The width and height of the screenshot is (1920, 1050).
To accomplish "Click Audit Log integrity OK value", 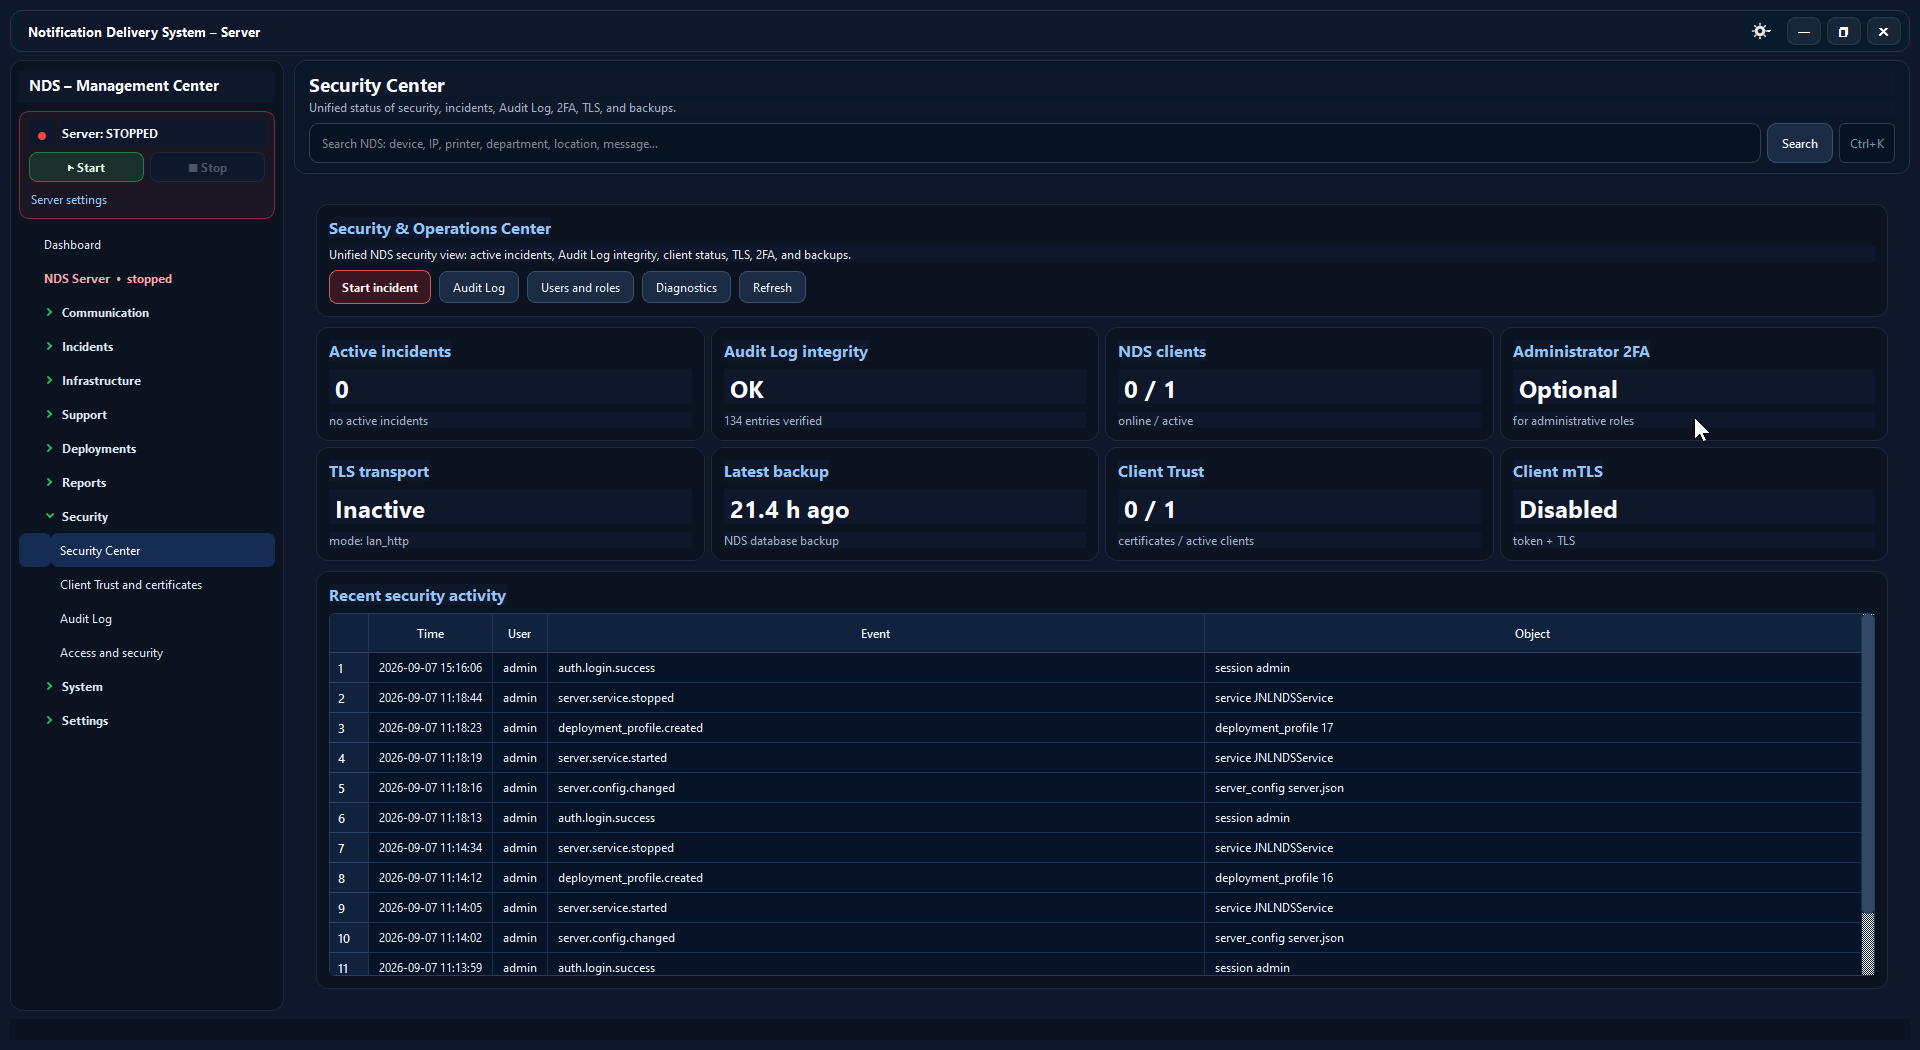I will (x=747, y=390).
